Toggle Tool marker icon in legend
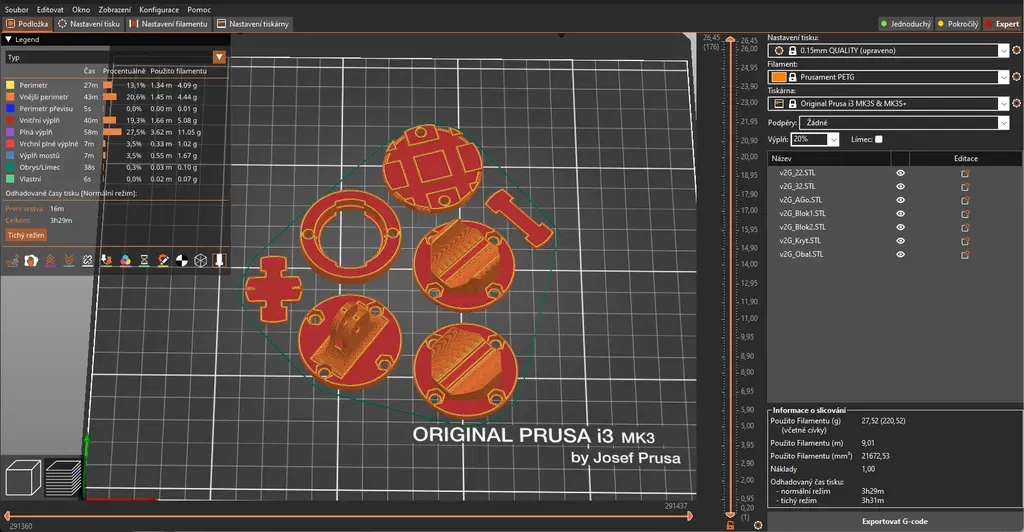 (219, 260)
